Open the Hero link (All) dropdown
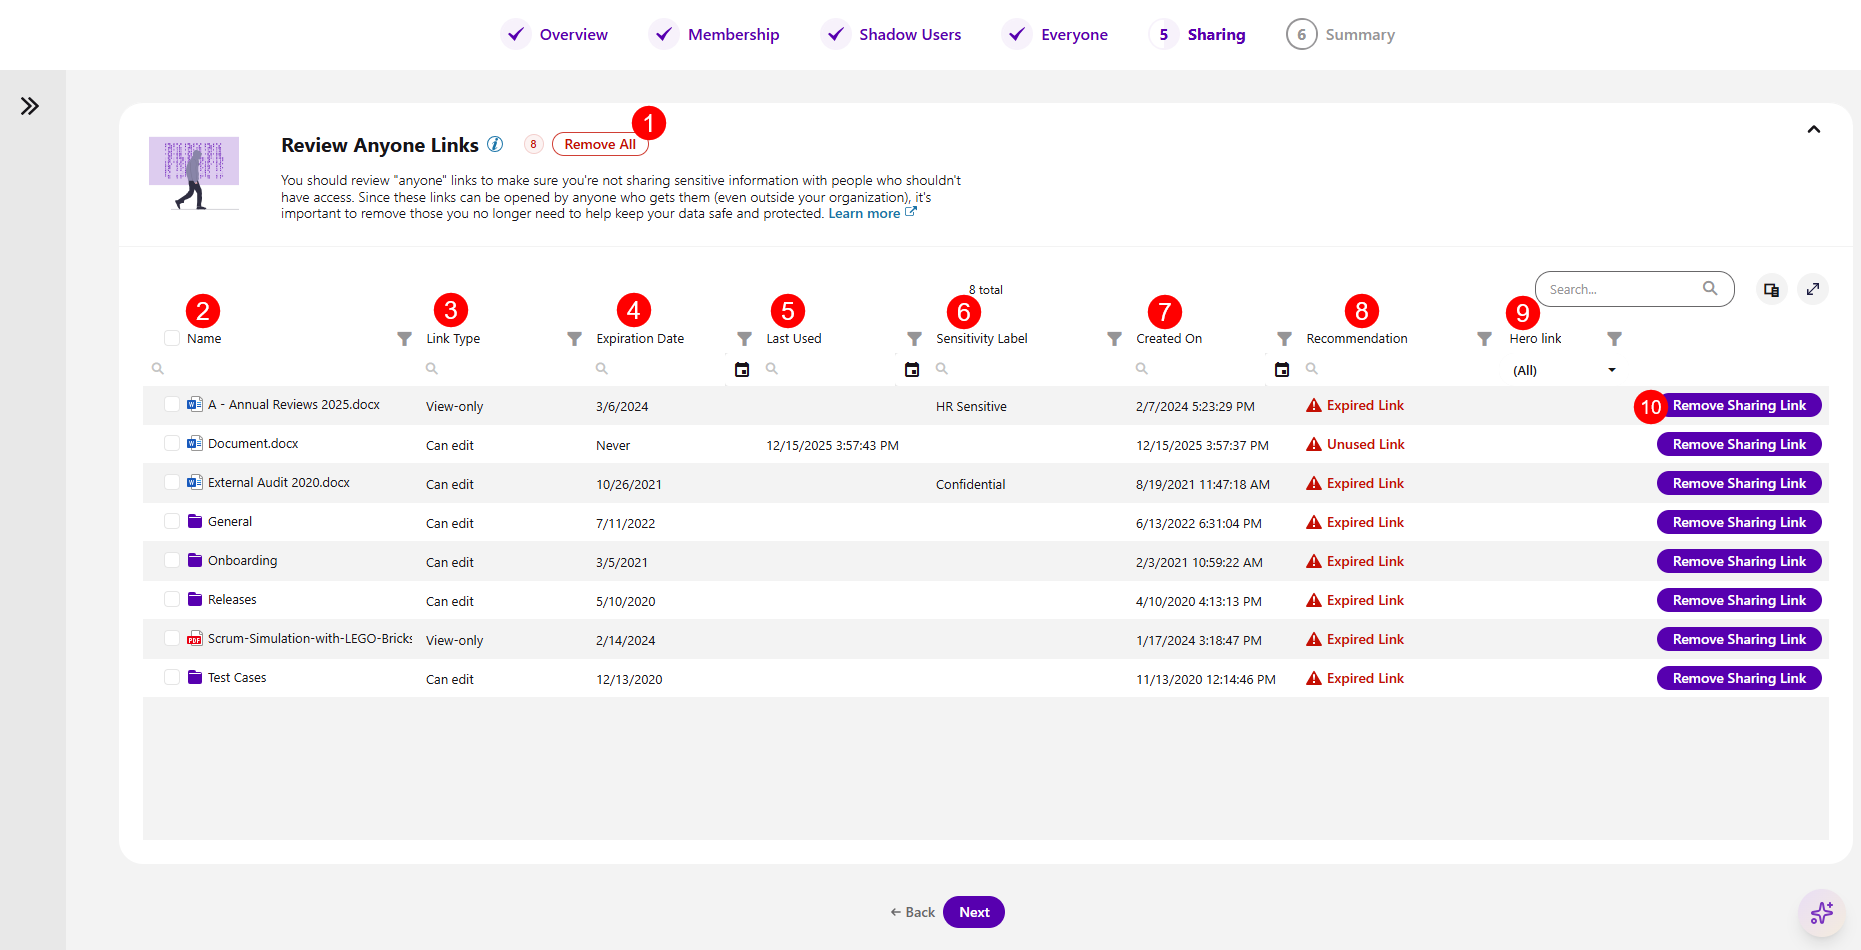 1564,370
